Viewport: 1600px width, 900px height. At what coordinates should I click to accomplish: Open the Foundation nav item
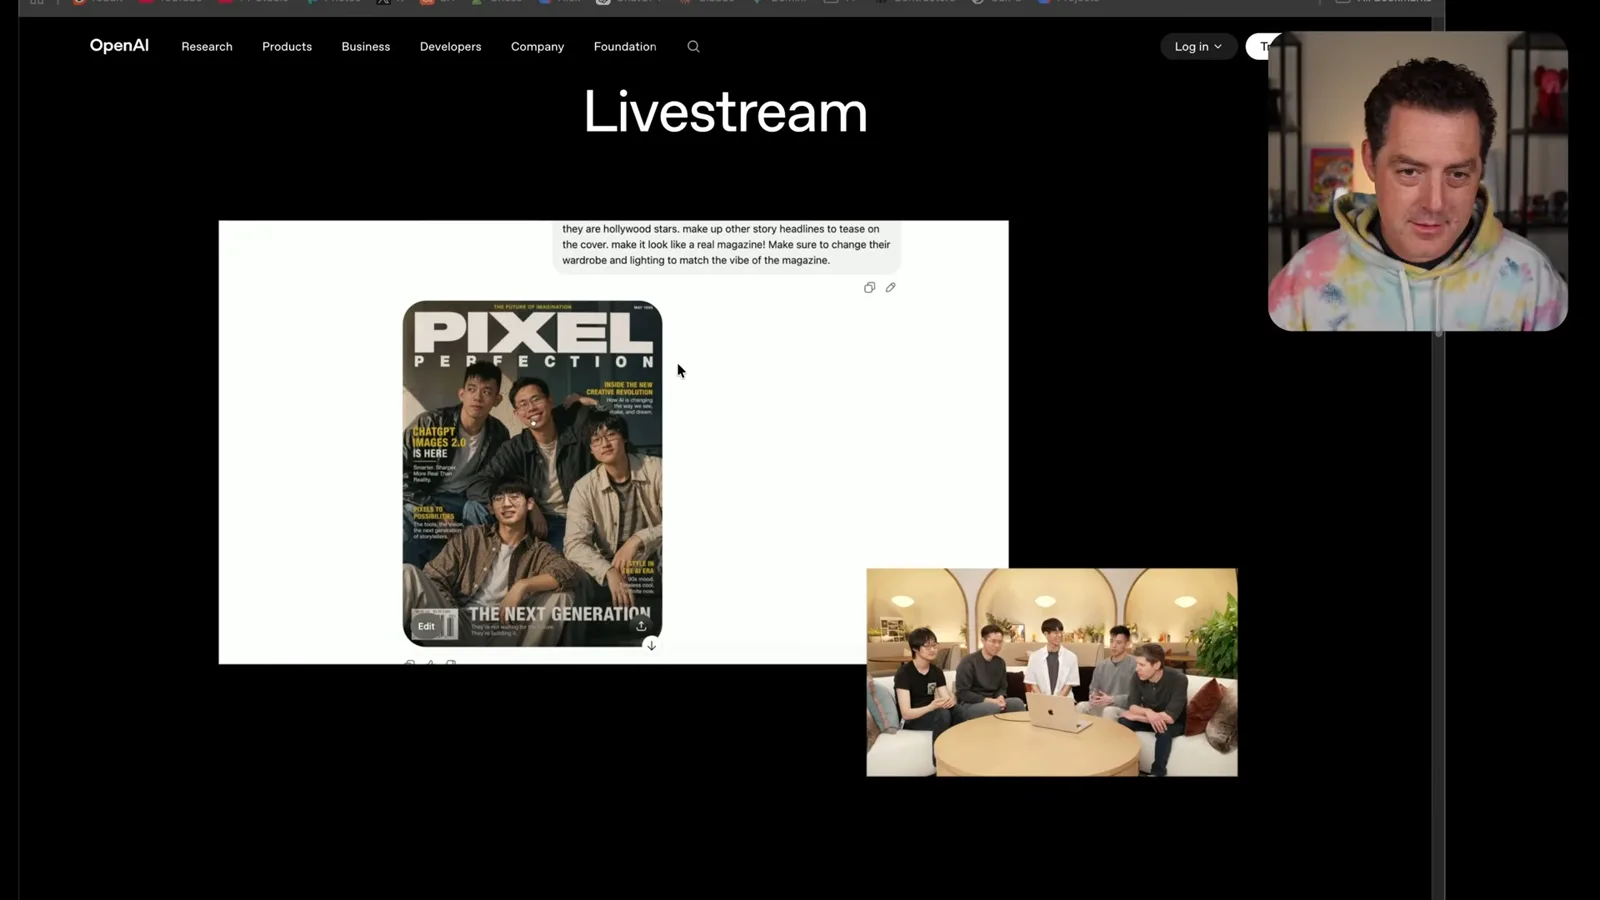pos(625,47)
